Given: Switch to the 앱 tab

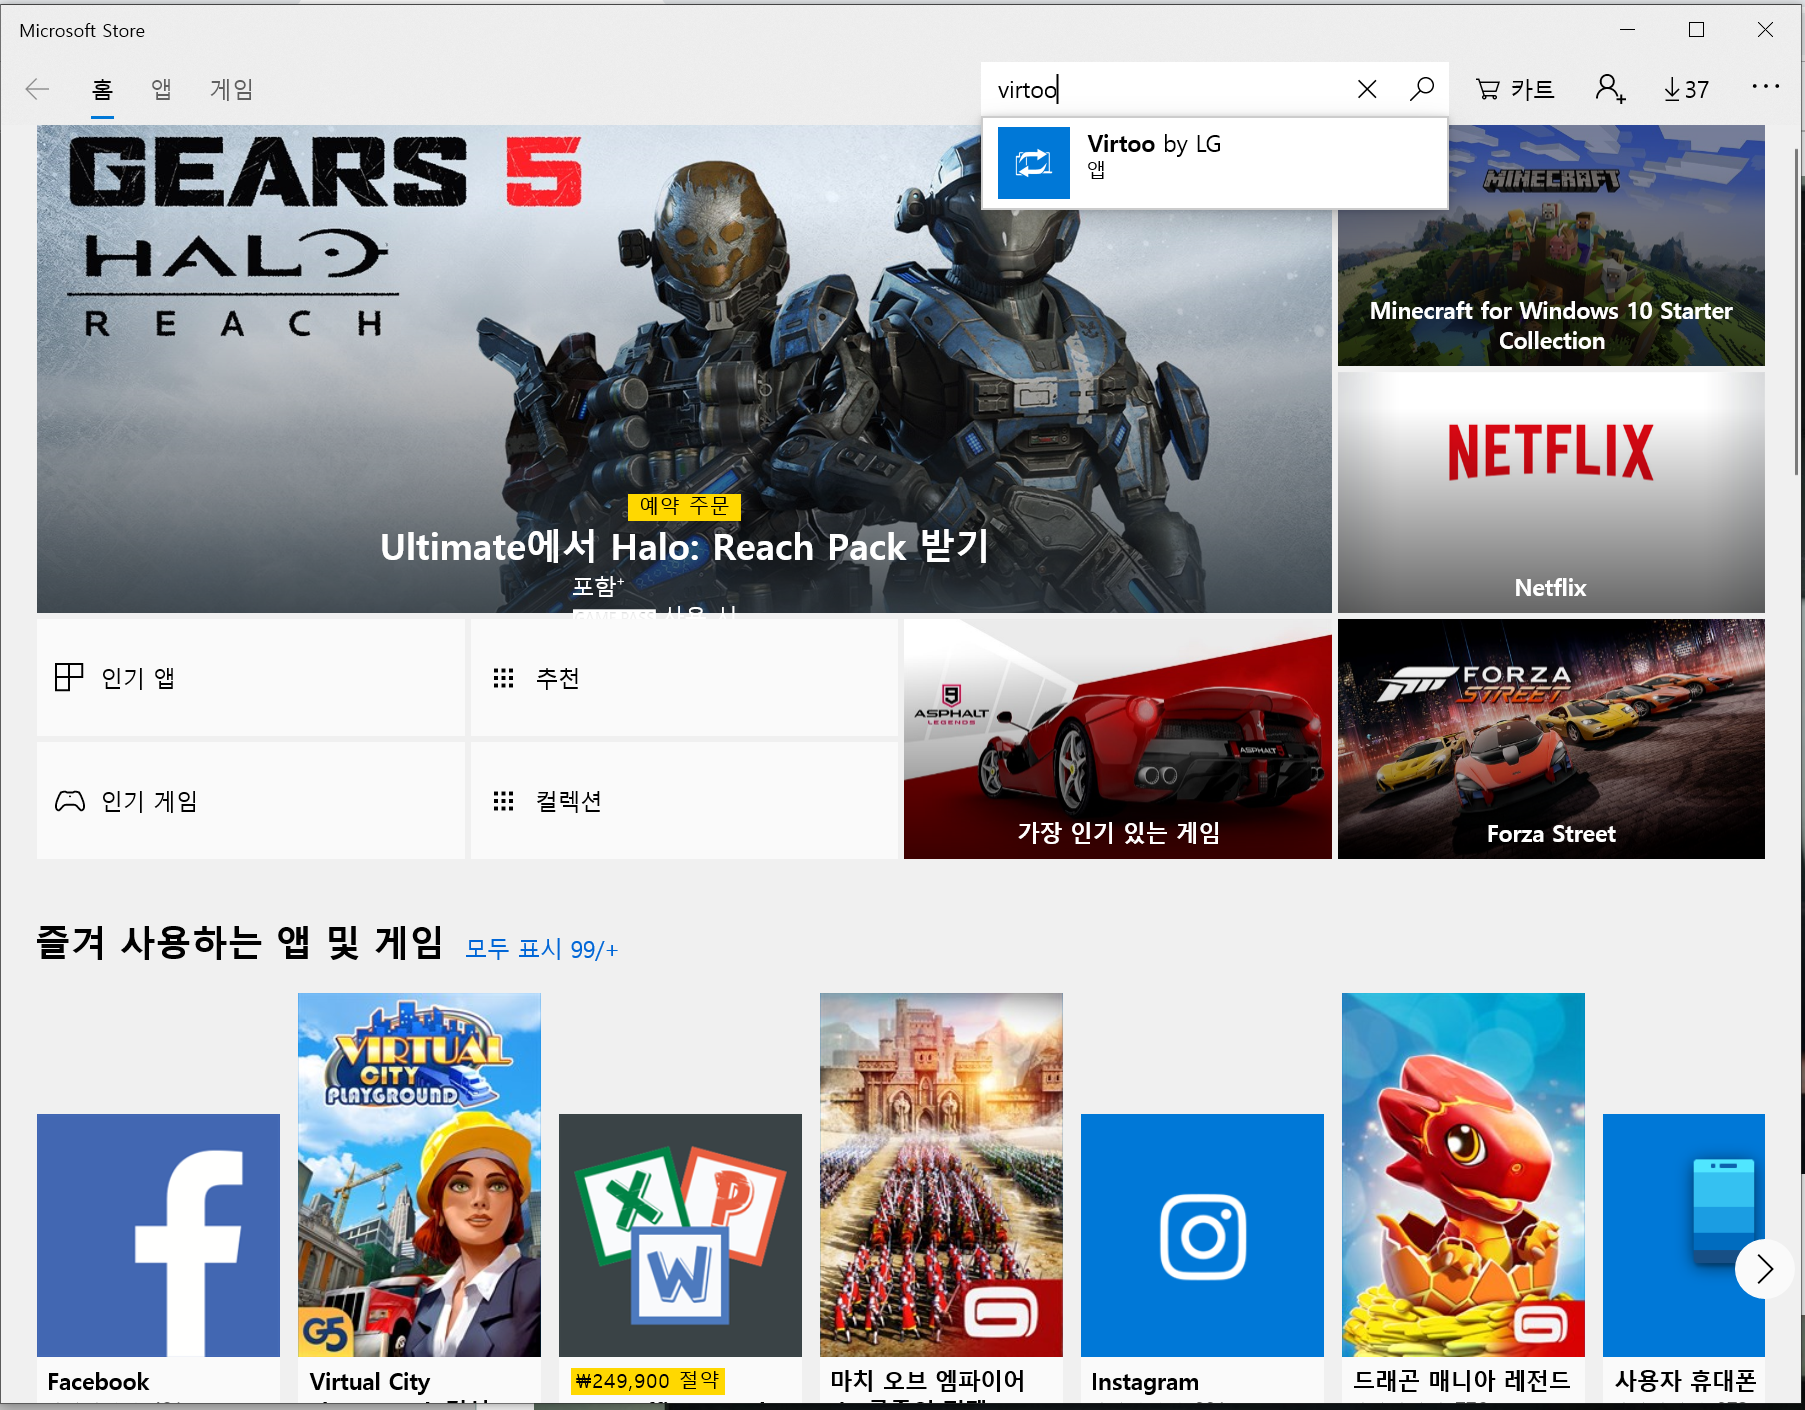Looking at the screenshot, I should [161, 90].
